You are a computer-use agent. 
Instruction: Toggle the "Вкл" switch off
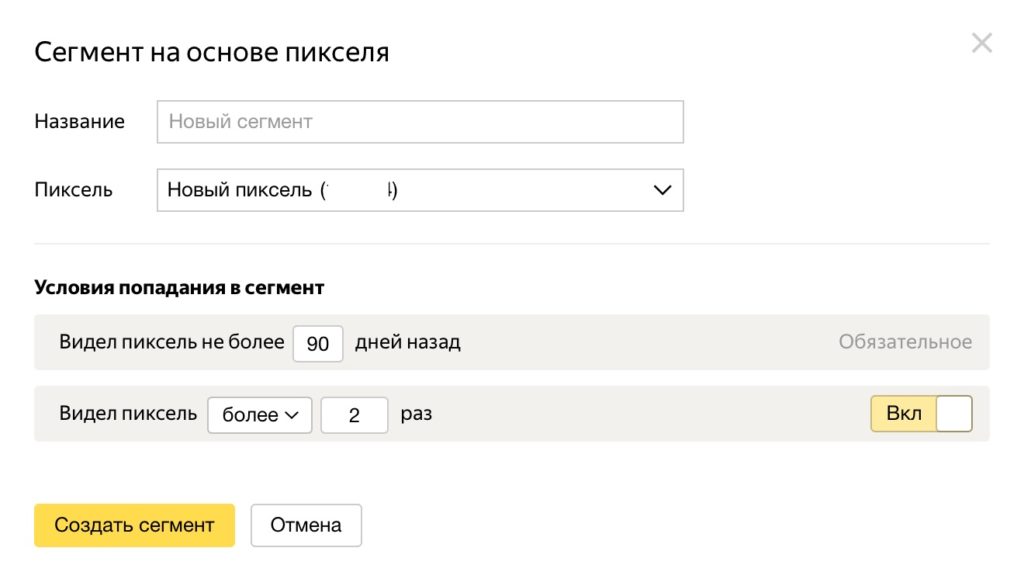pos(921,414)
